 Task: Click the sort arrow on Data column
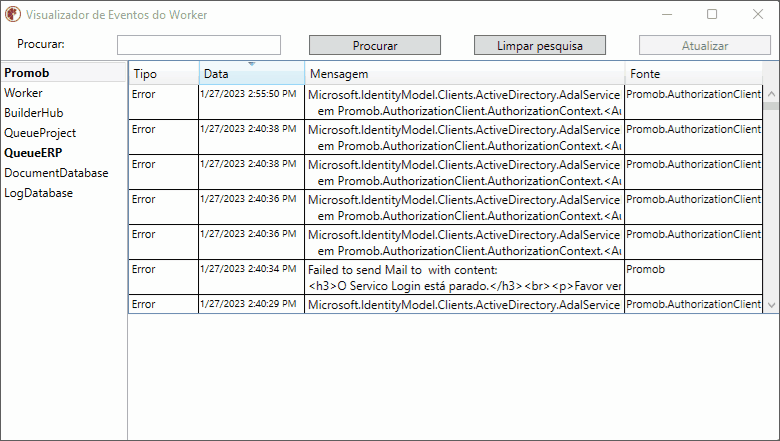pyautogui.click(x=252, y=64)
